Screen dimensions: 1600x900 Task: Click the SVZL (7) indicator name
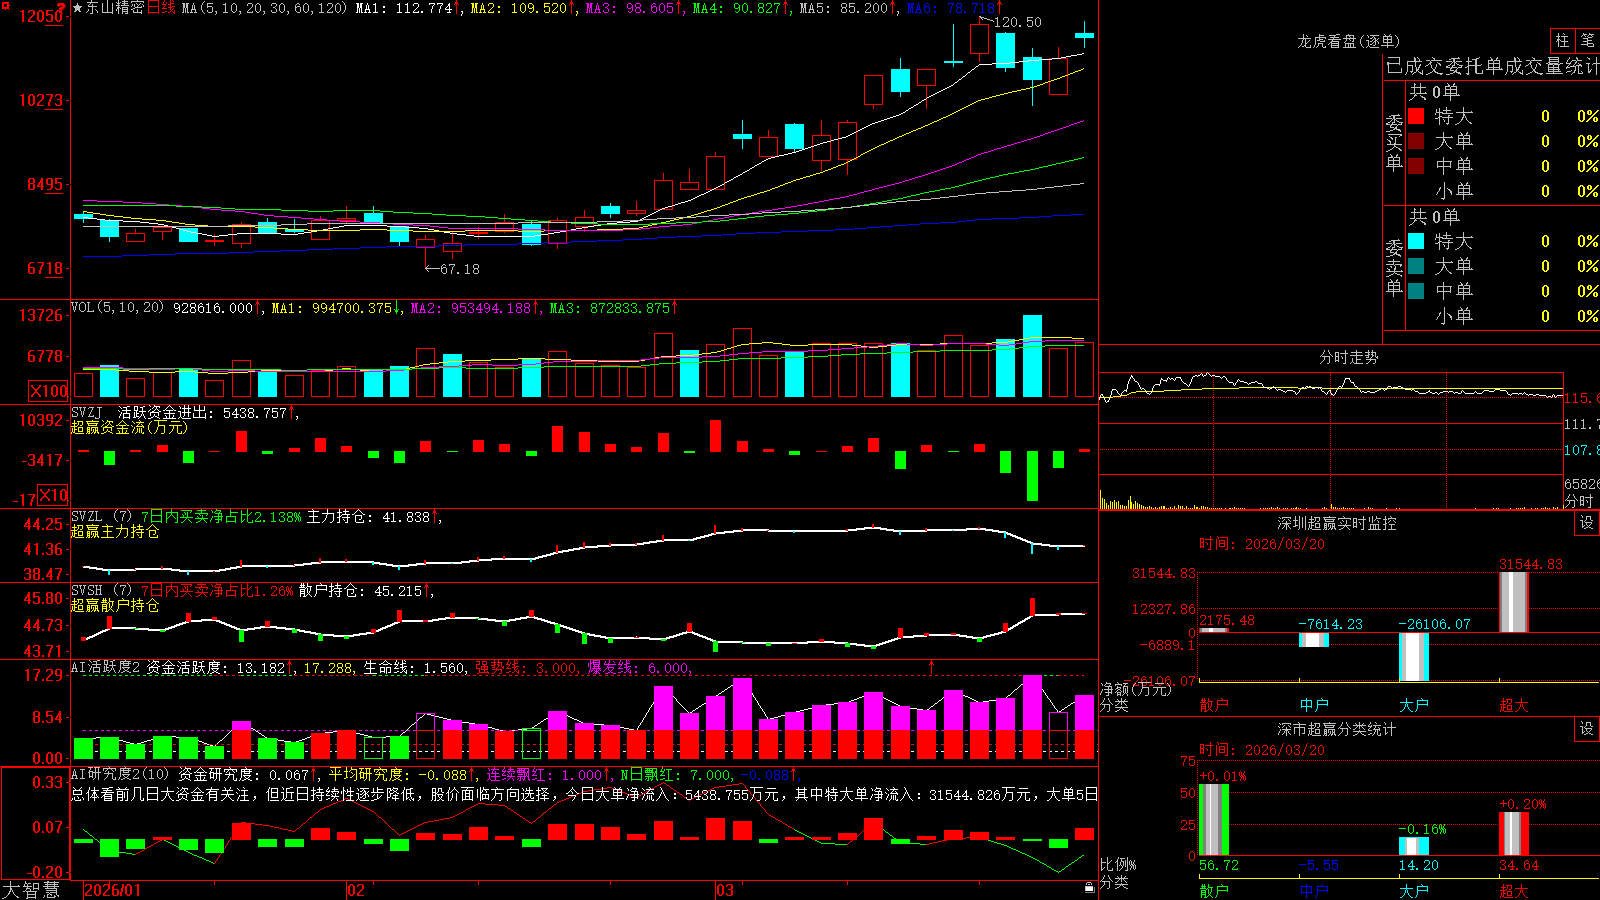coord(101,516)
